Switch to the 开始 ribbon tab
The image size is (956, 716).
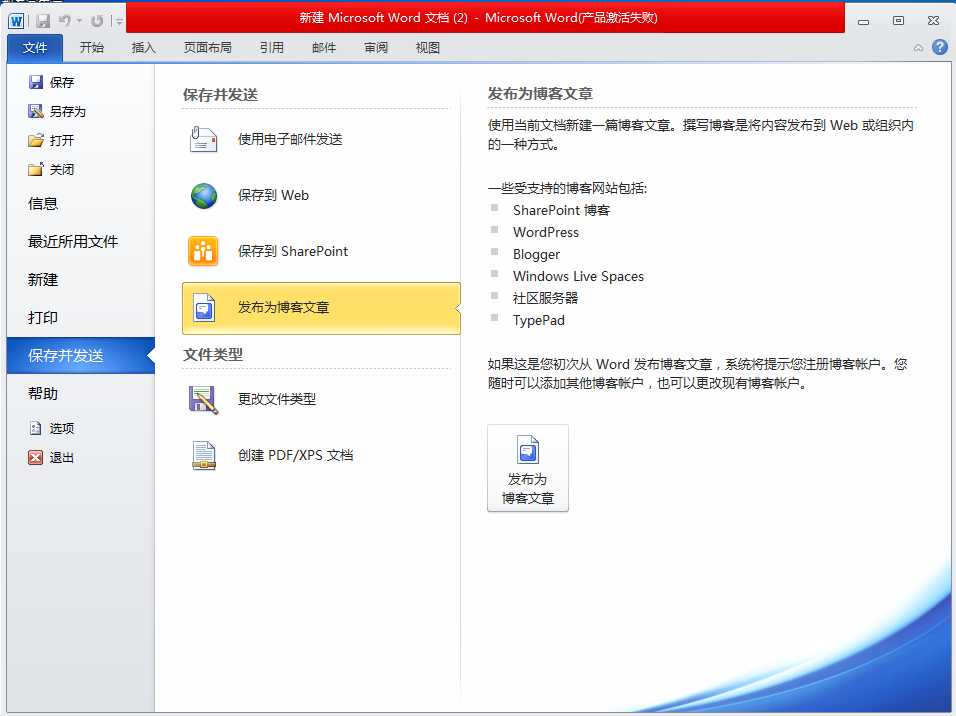pyautogui.click(x=91, y=48)
